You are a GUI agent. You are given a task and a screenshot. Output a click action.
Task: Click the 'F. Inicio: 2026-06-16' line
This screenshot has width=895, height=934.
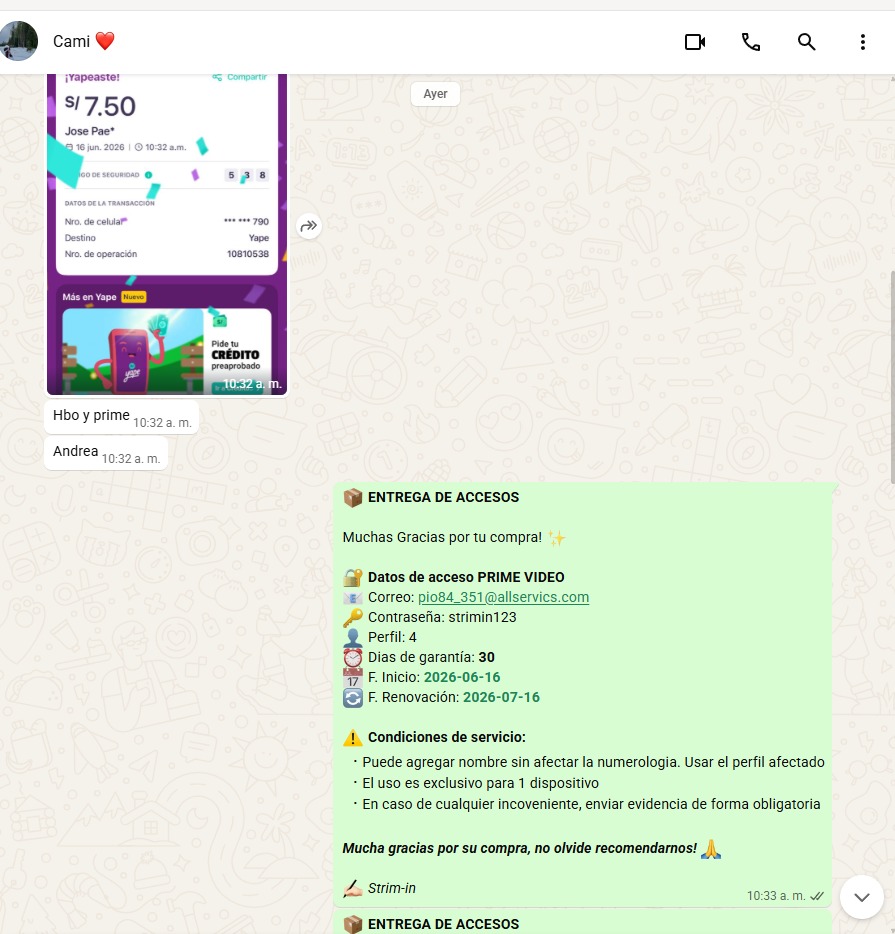coord(434,677)
